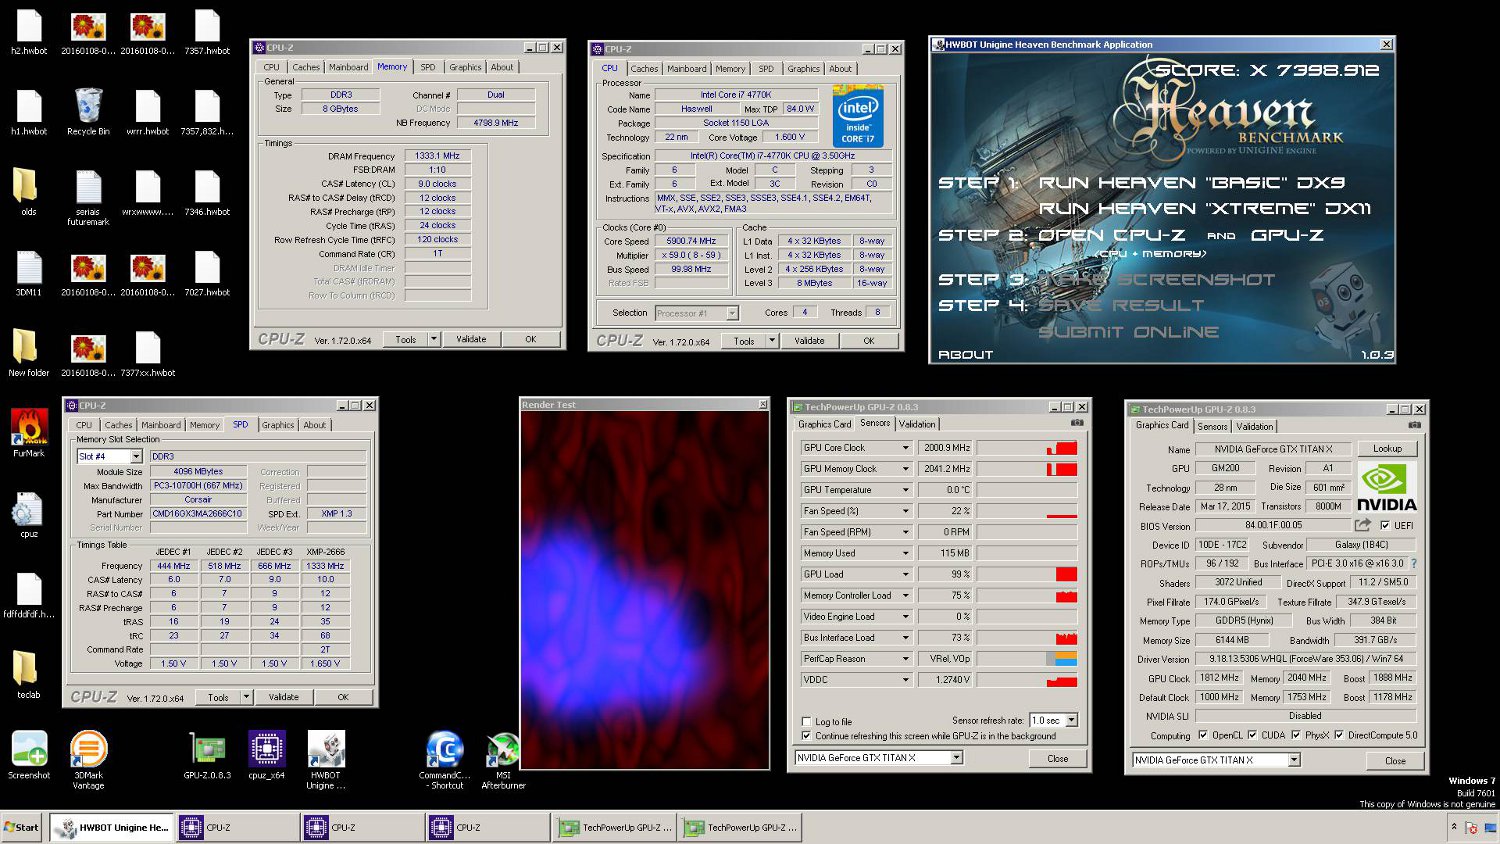
Task: Open Sensors tab in GPU-Z Graphics Card window
Action: click(x=1212, y=426)
